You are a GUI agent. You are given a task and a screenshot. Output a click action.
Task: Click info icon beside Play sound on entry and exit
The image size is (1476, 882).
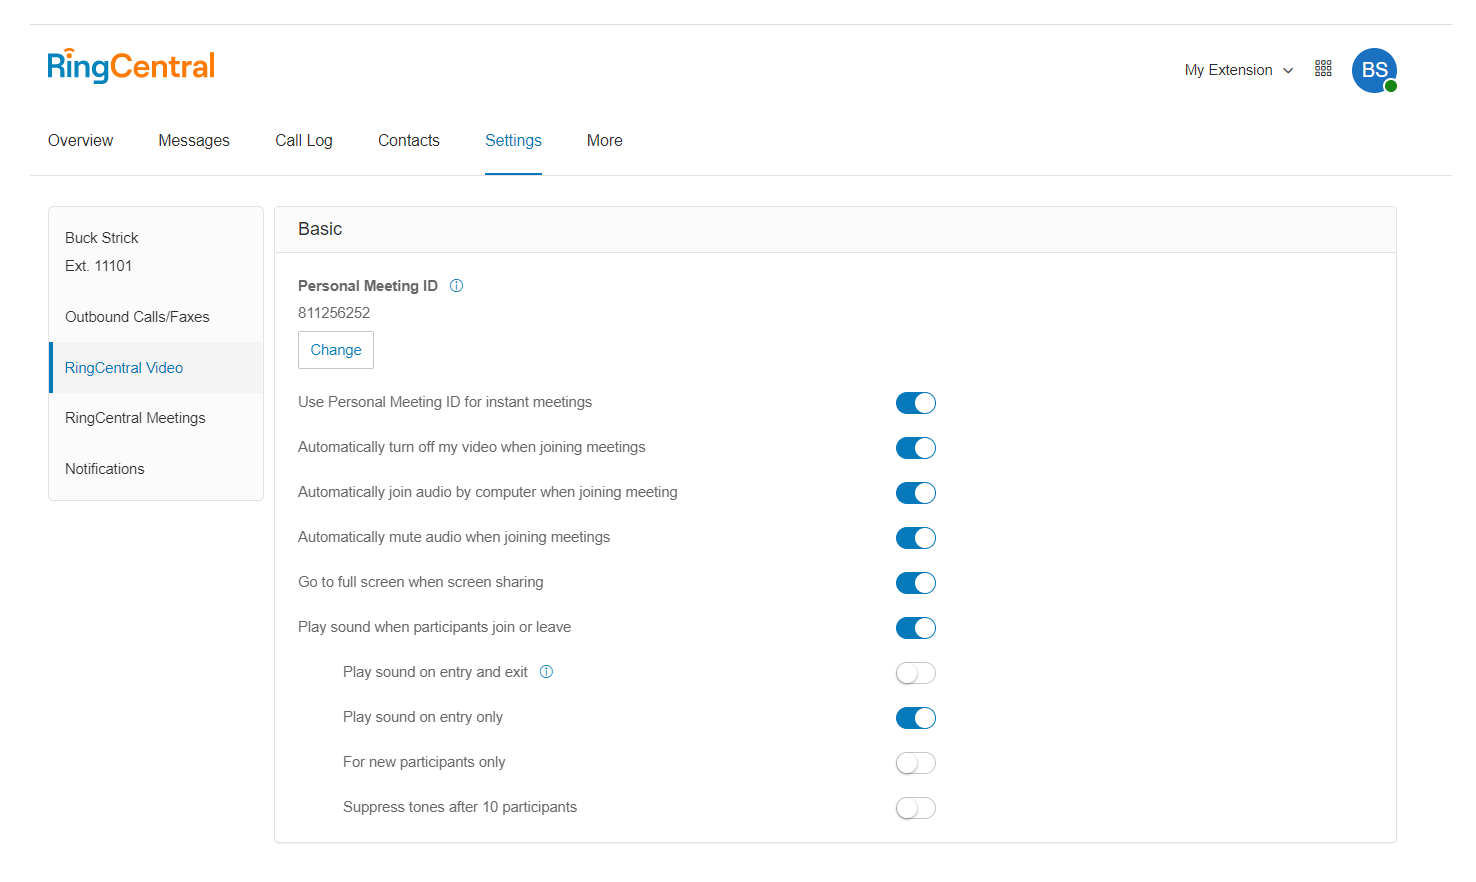(546, 672)
